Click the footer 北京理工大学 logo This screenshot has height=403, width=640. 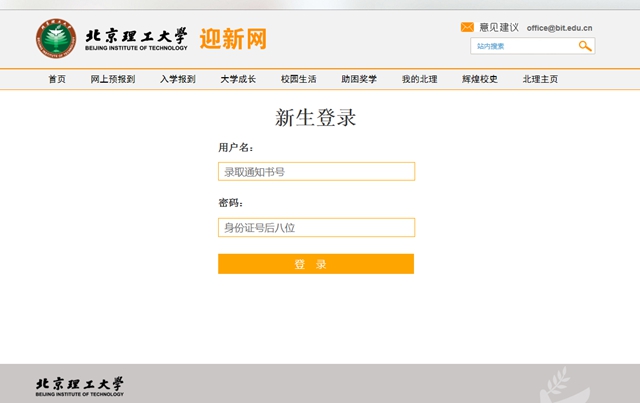point(80,386)
